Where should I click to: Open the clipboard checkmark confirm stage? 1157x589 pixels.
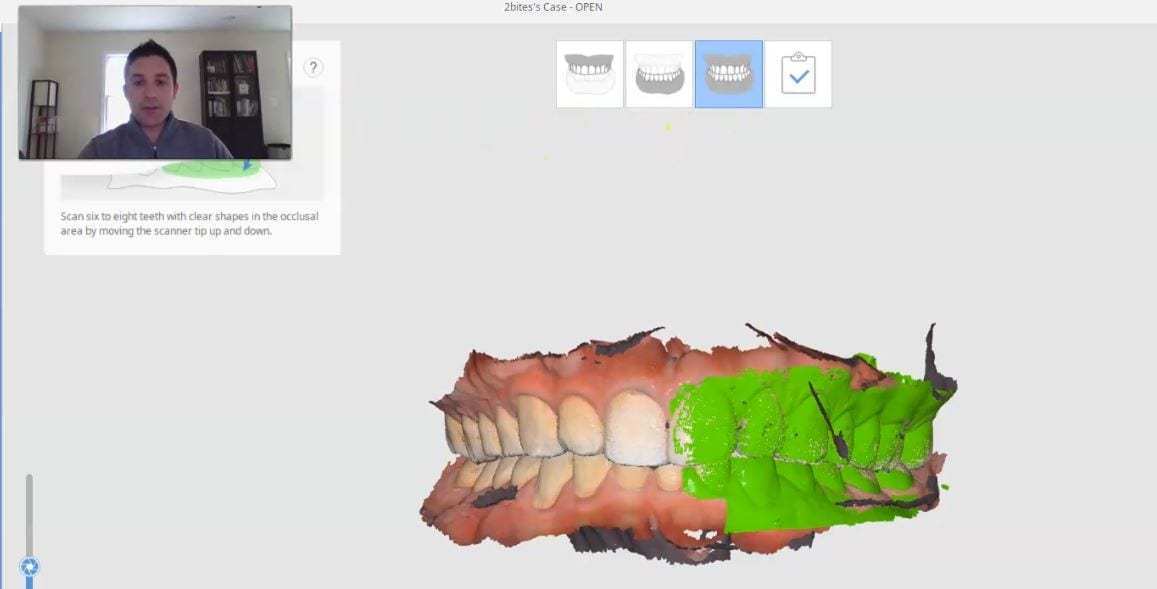[798, 74]
